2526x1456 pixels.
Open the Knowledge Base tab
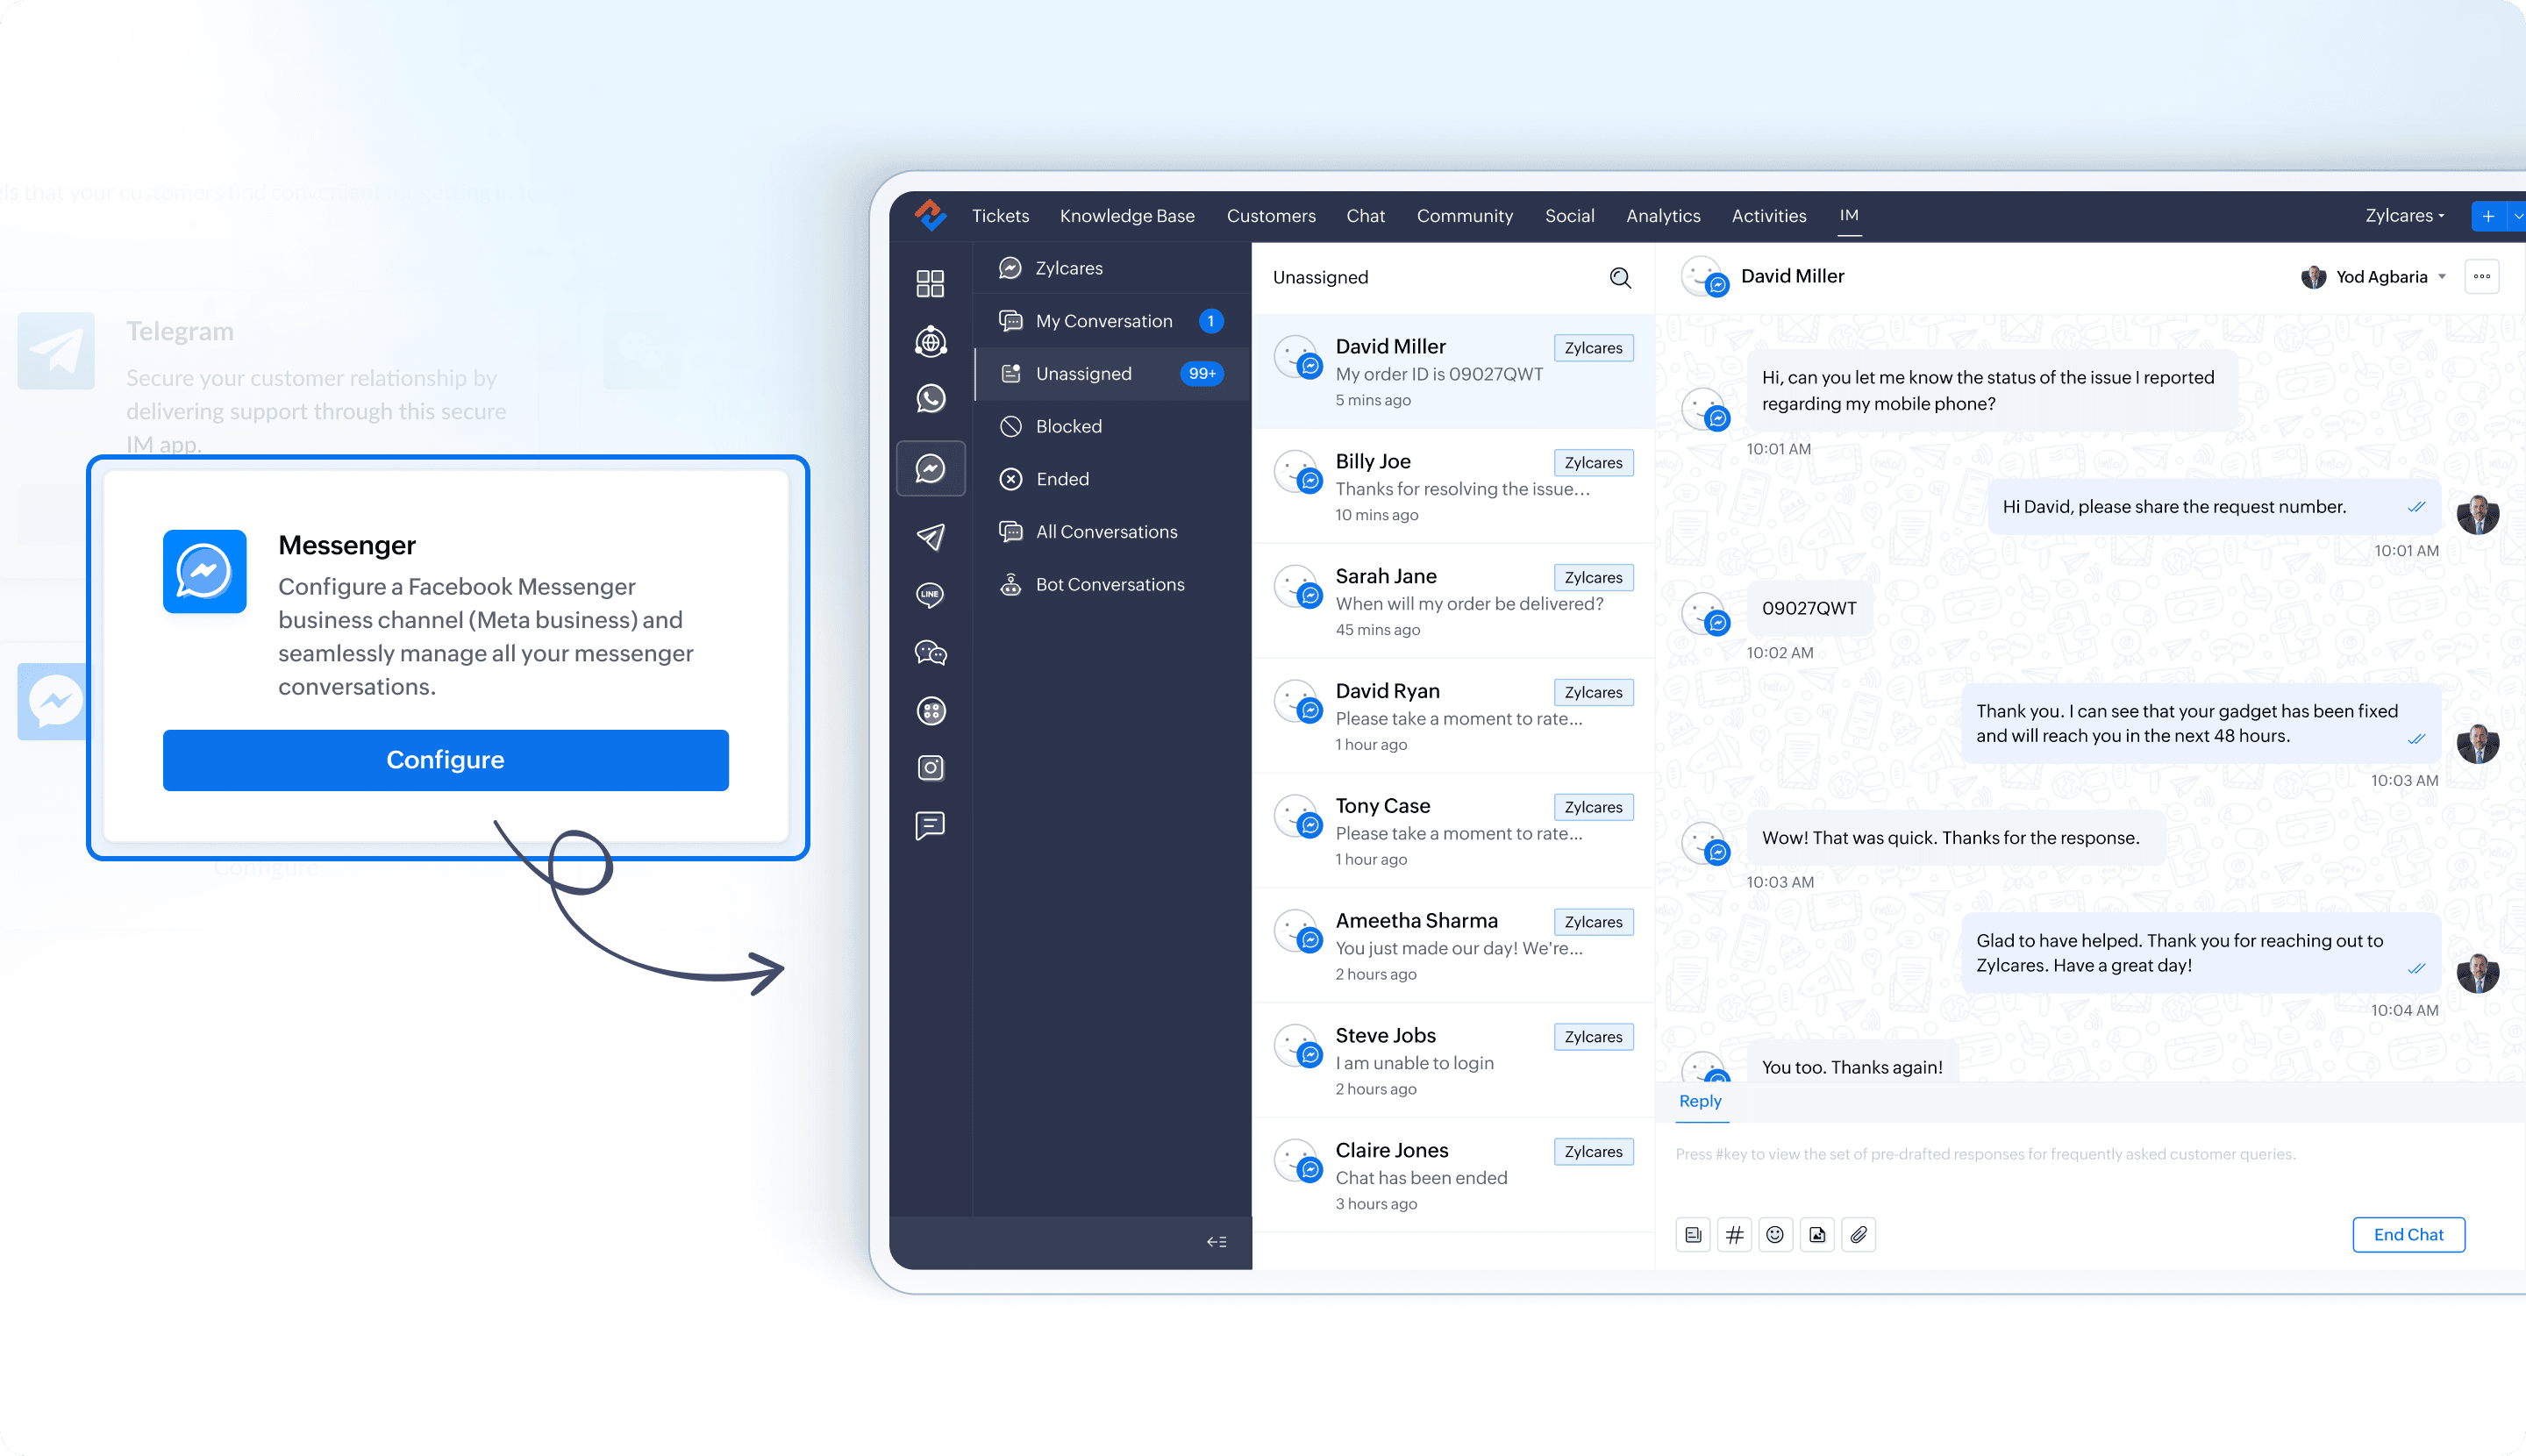click(1127, 216)
